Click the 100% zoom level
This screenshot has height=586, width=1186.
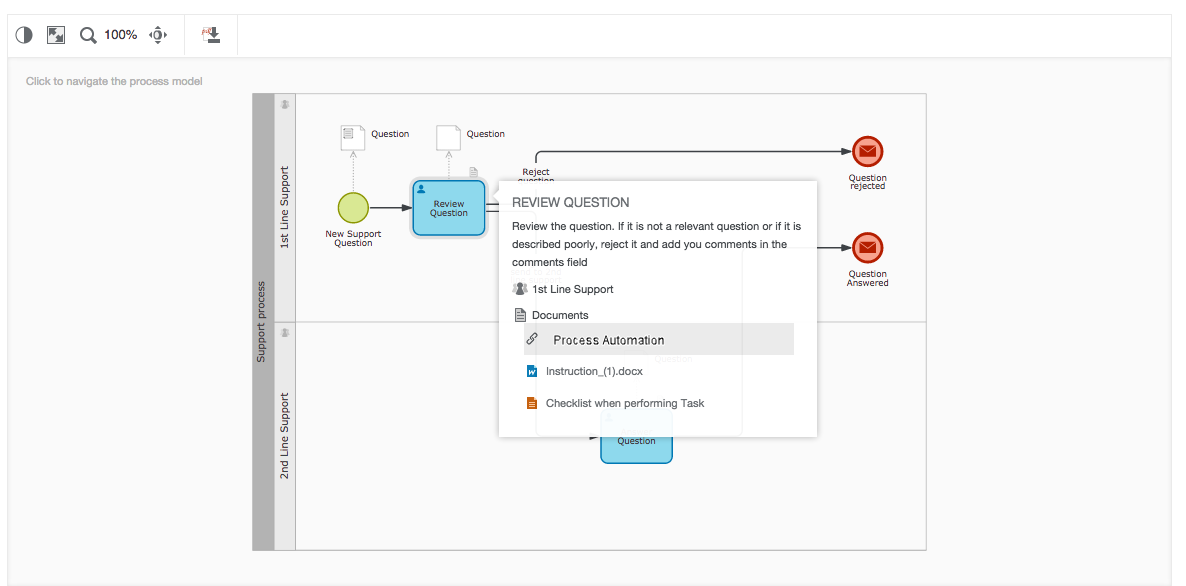(x=120, y=35)
